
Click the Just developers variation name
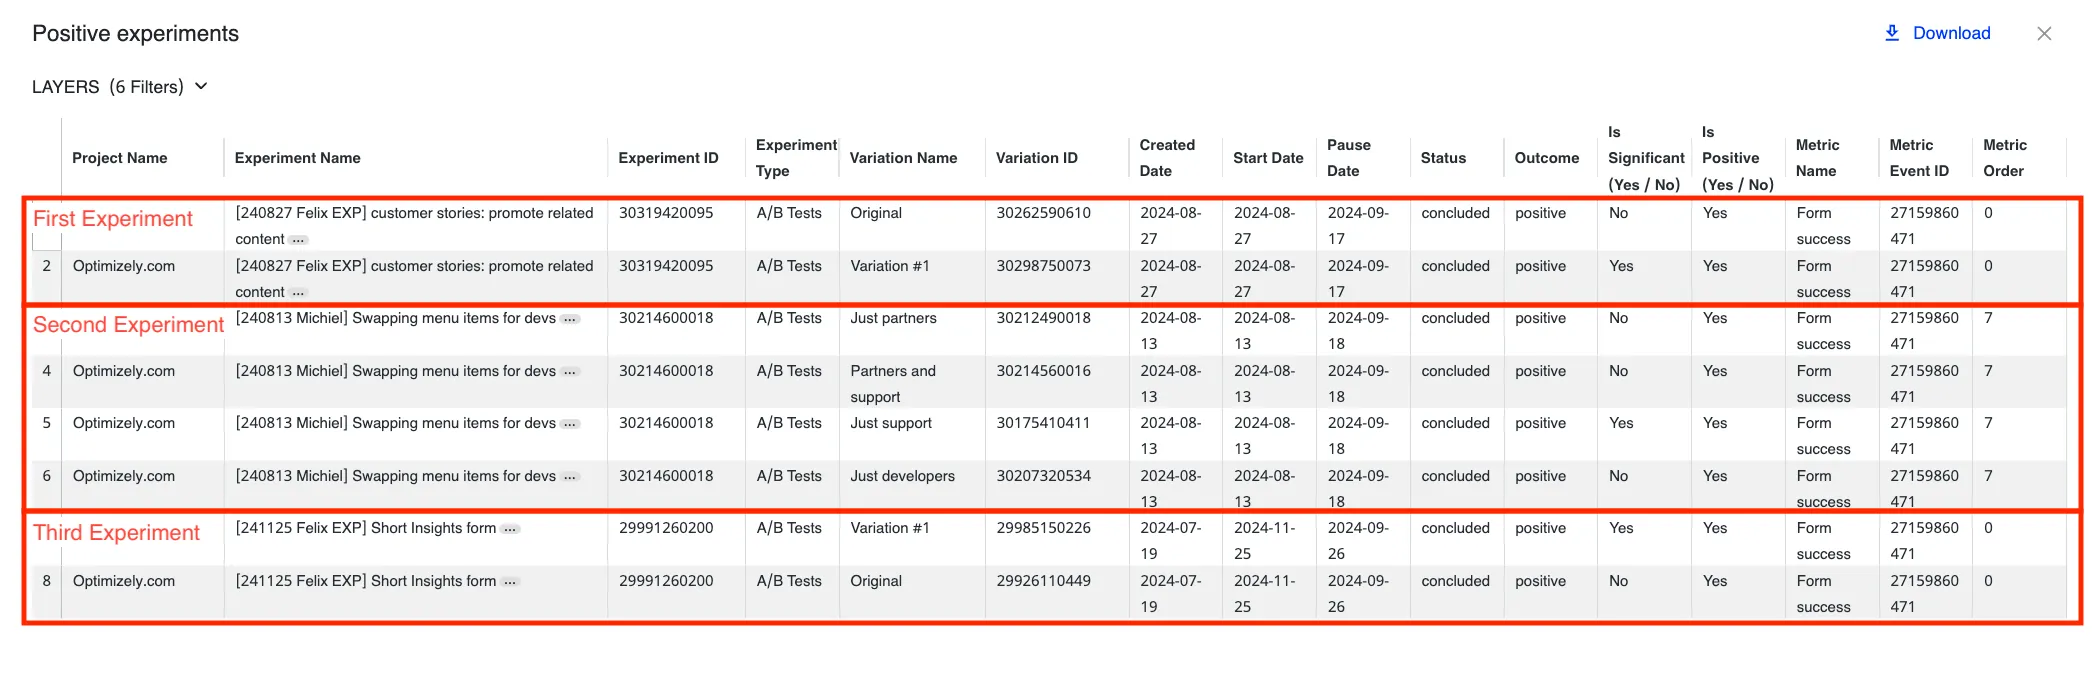[x=902, y=476]
